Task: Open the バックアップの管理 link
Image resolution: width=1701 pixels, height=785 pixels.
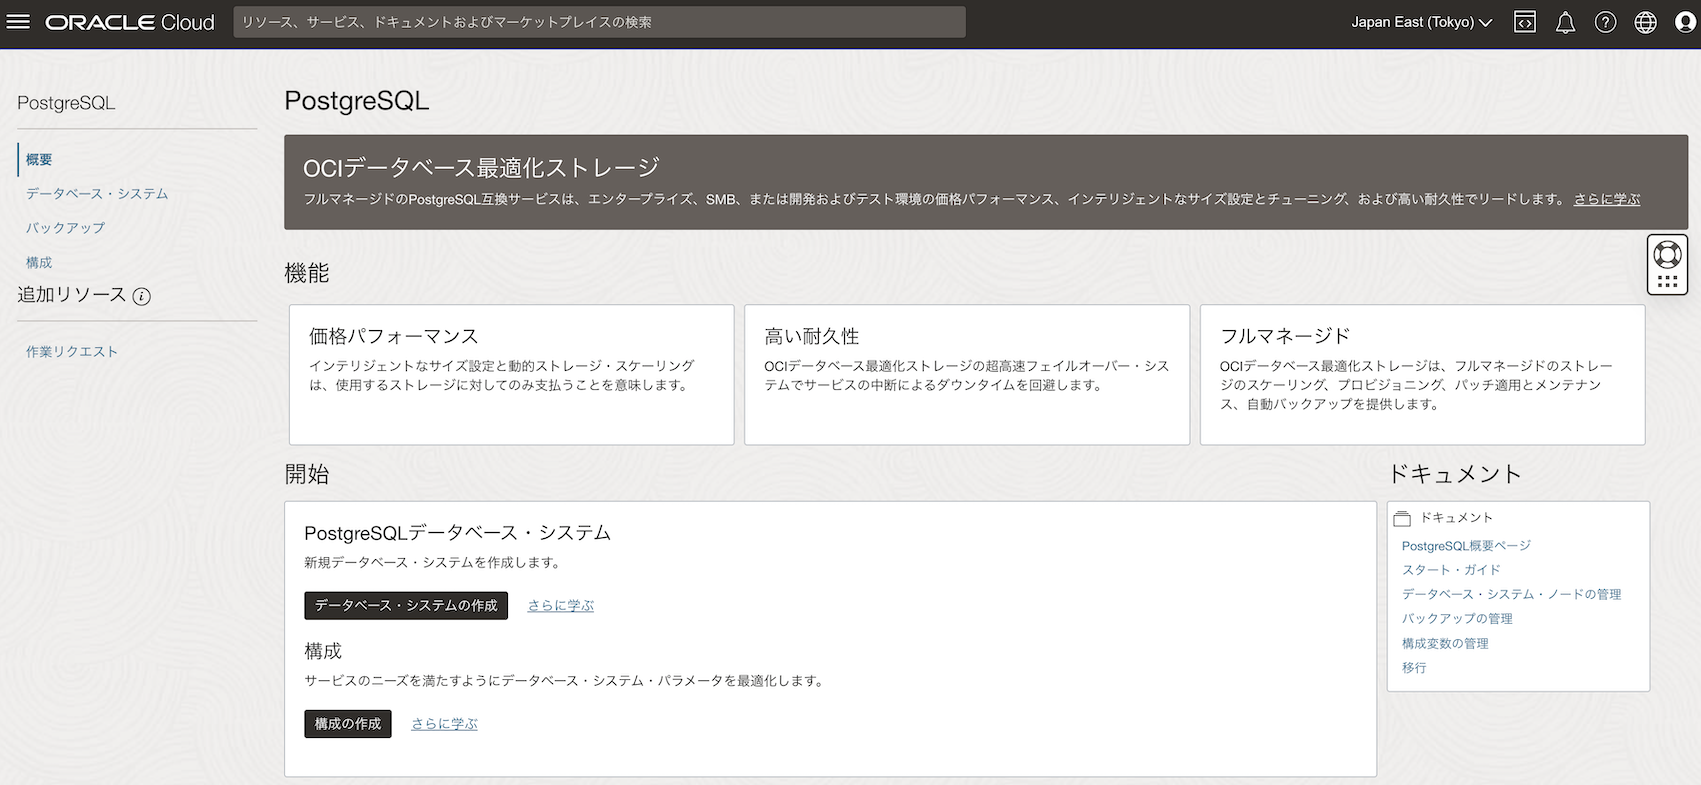Action: click(1457, 619)
